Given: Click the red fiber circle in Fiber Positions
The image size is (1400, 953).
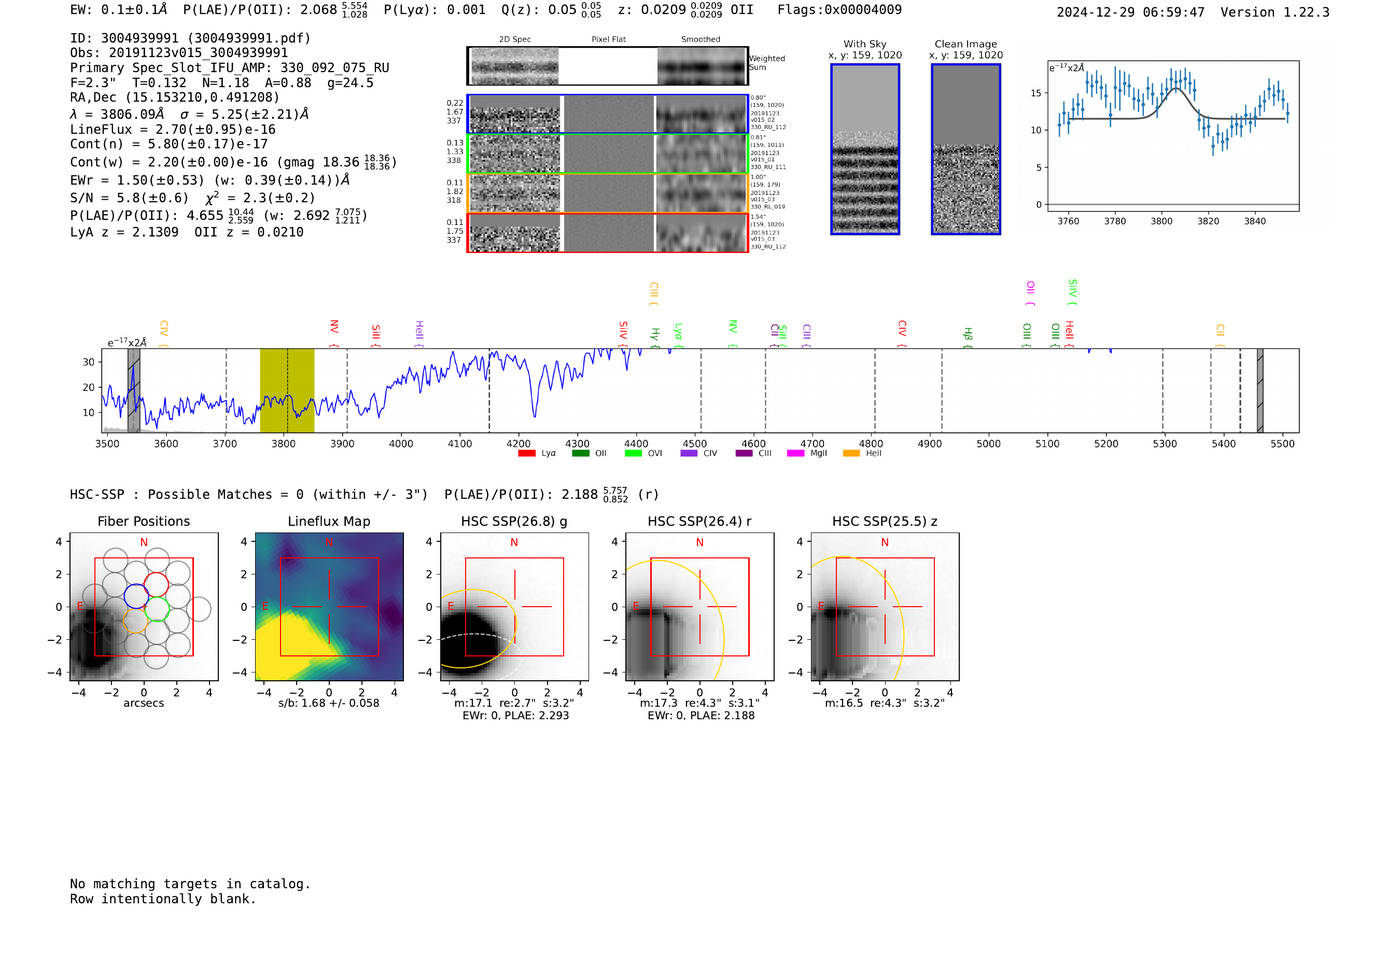Looking at the screenshot, I should click(x=156, y=584).
